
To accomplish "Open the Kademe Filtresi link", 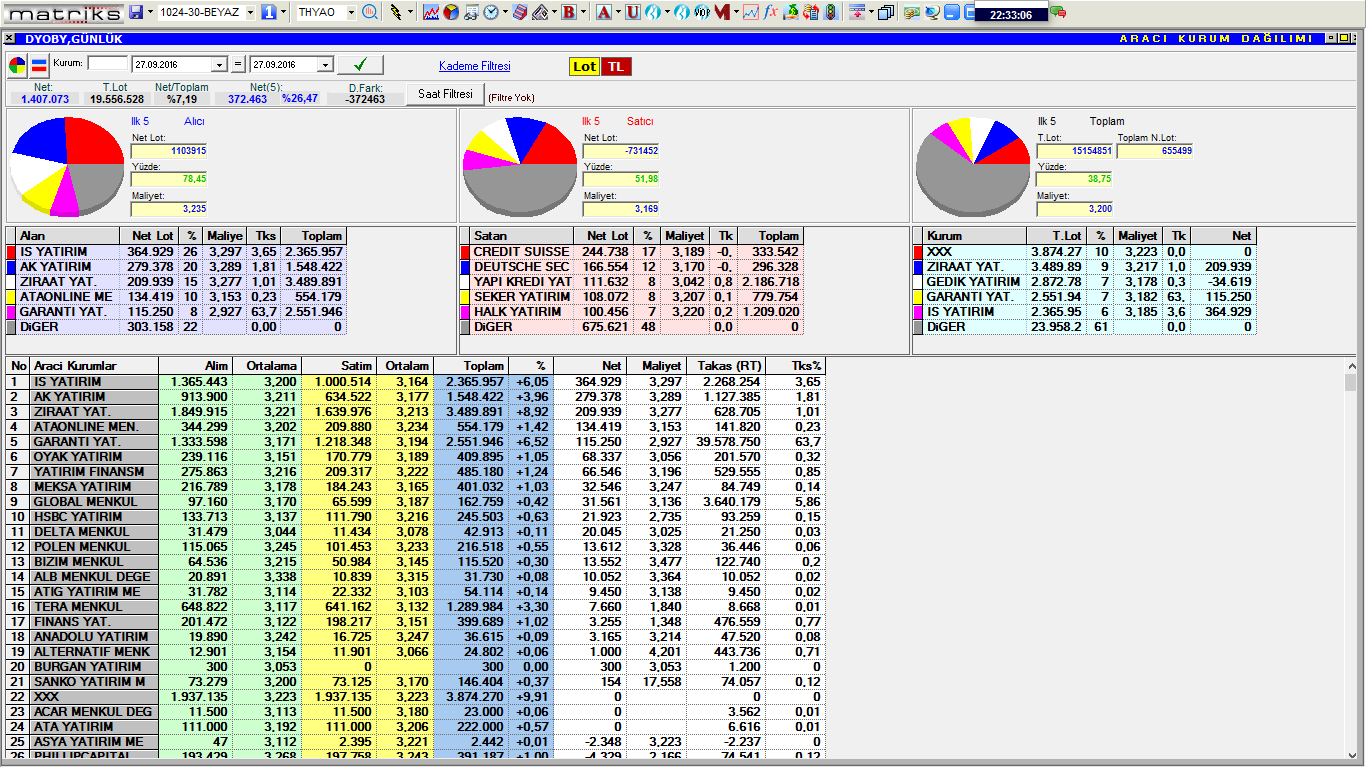I will tap(474, 66).
